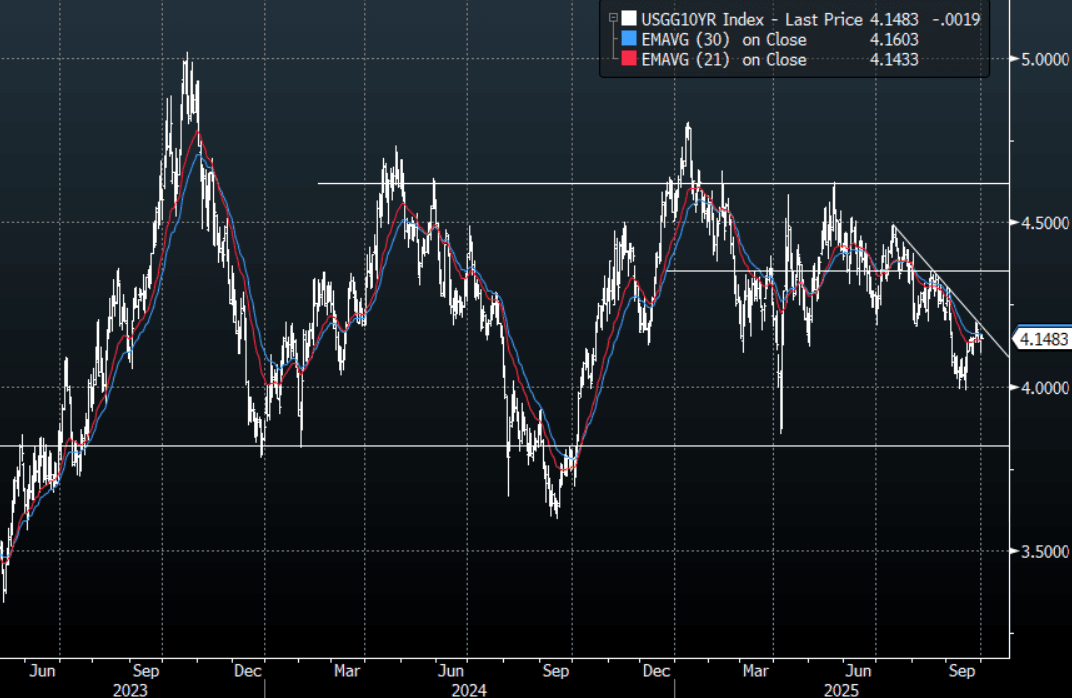
Task: Click the blue EMAVG (30) swatch
Action: (627, 39)
